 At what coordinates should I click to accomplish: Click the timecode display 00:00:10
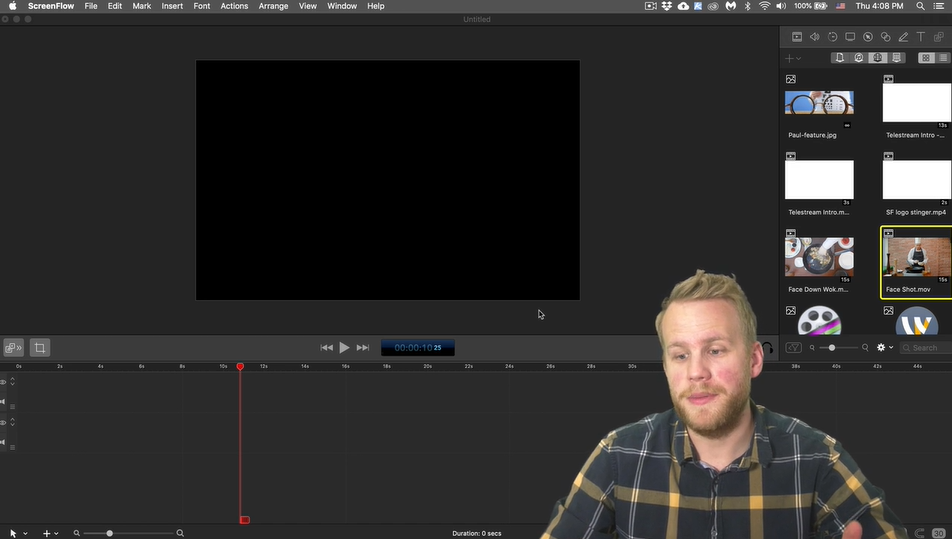tap(418, 348)
